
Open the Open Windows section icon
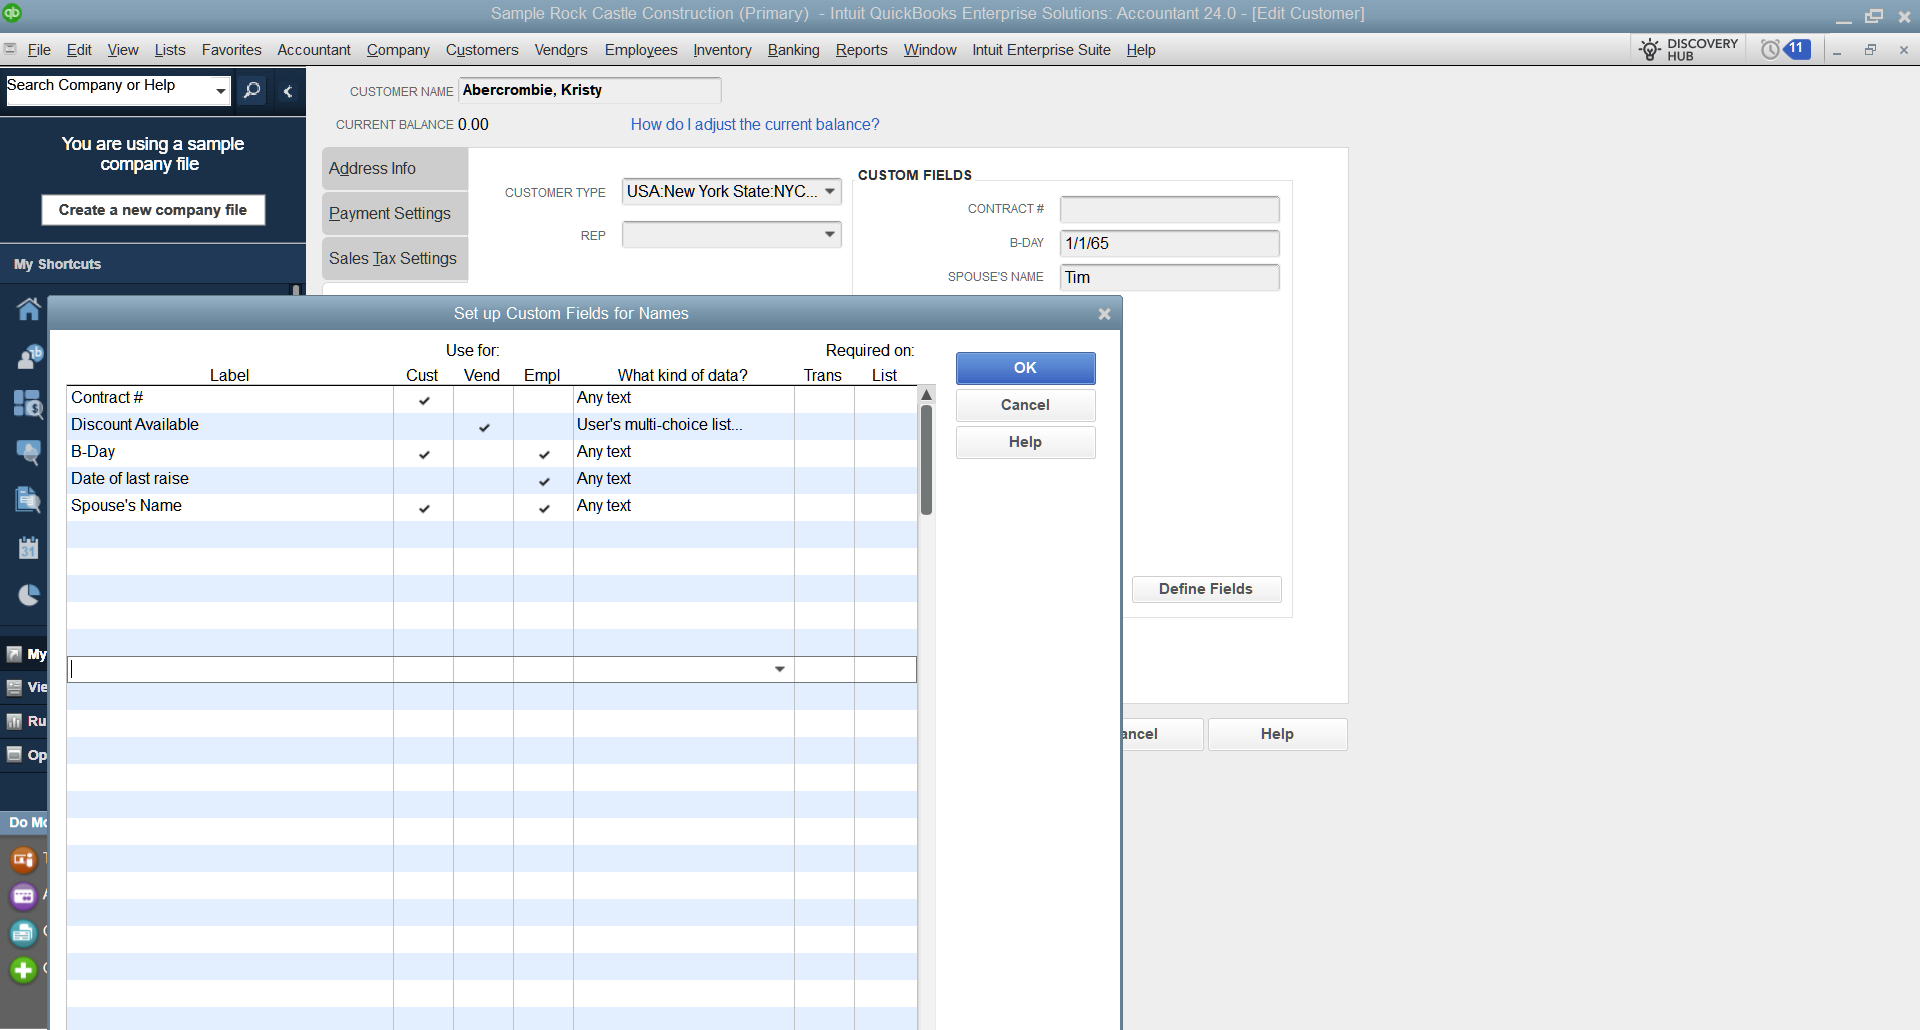(x=14, y=755)
